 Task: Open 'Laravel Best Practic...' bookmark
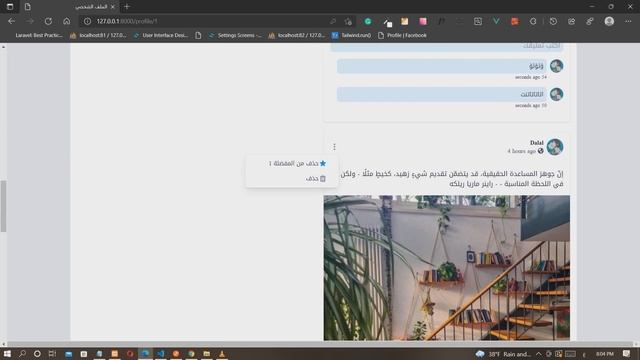click(x=39, y=36)
